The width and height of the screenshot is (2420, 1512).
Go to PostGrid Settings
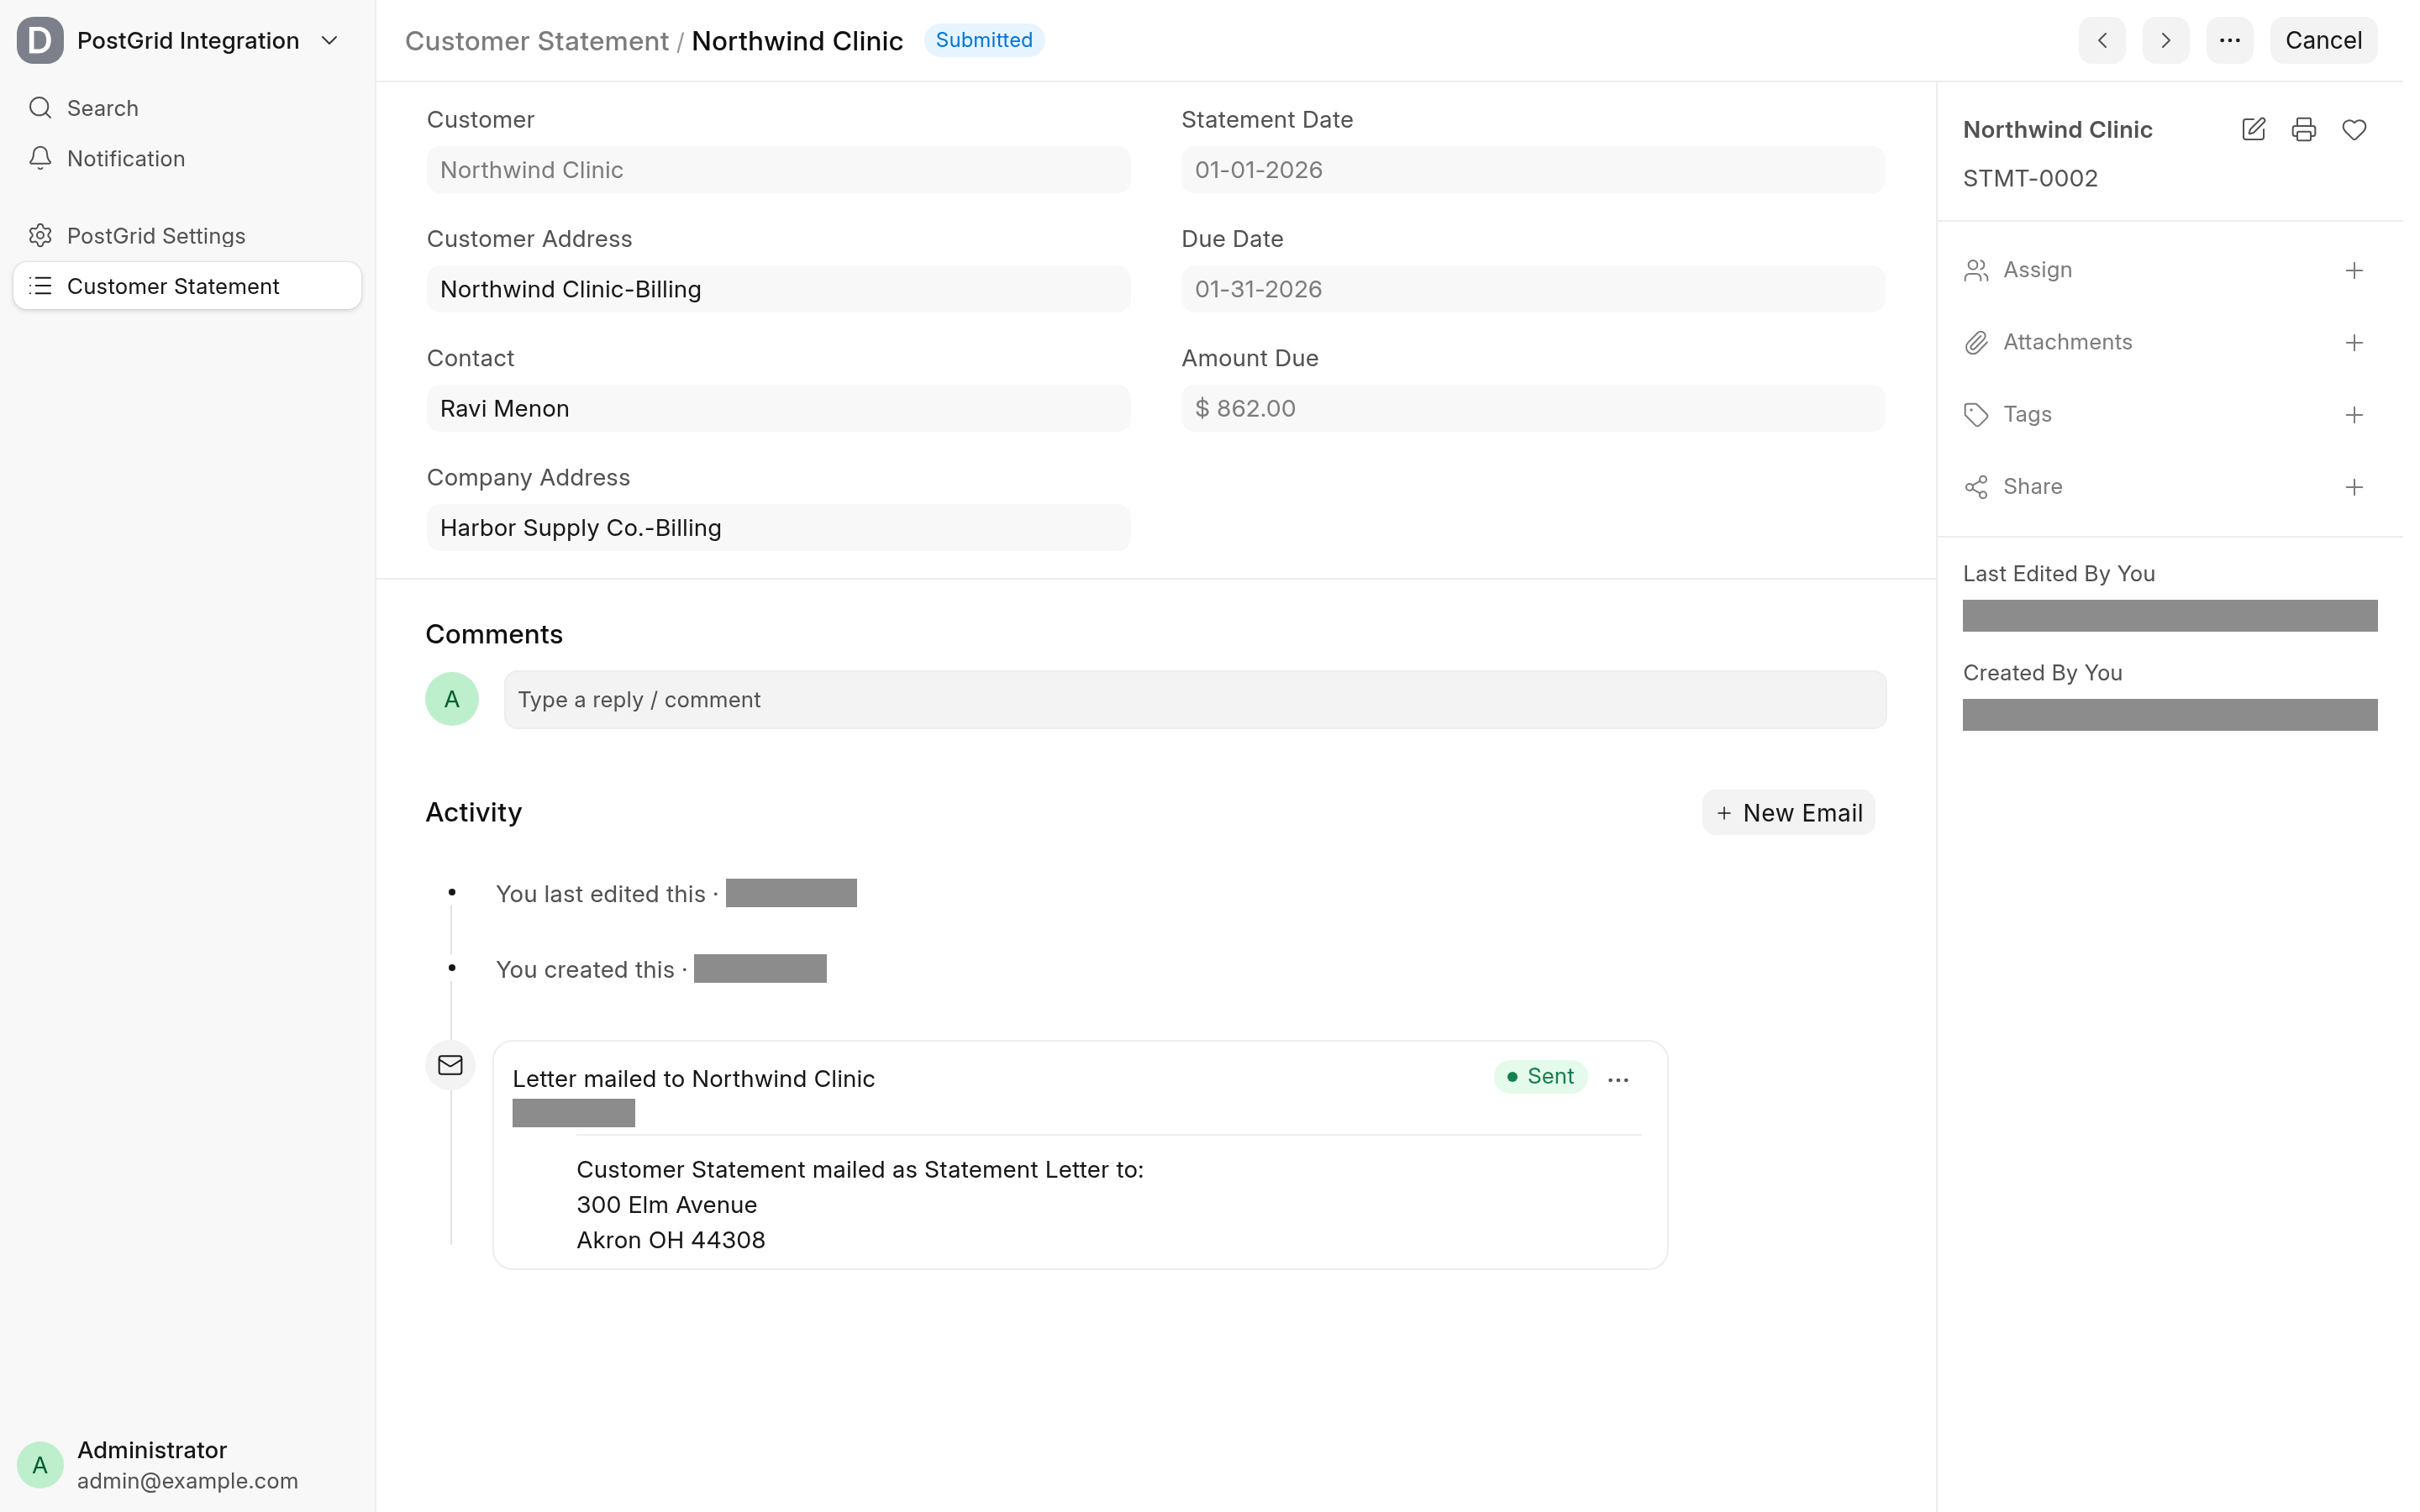pos(188,235)
